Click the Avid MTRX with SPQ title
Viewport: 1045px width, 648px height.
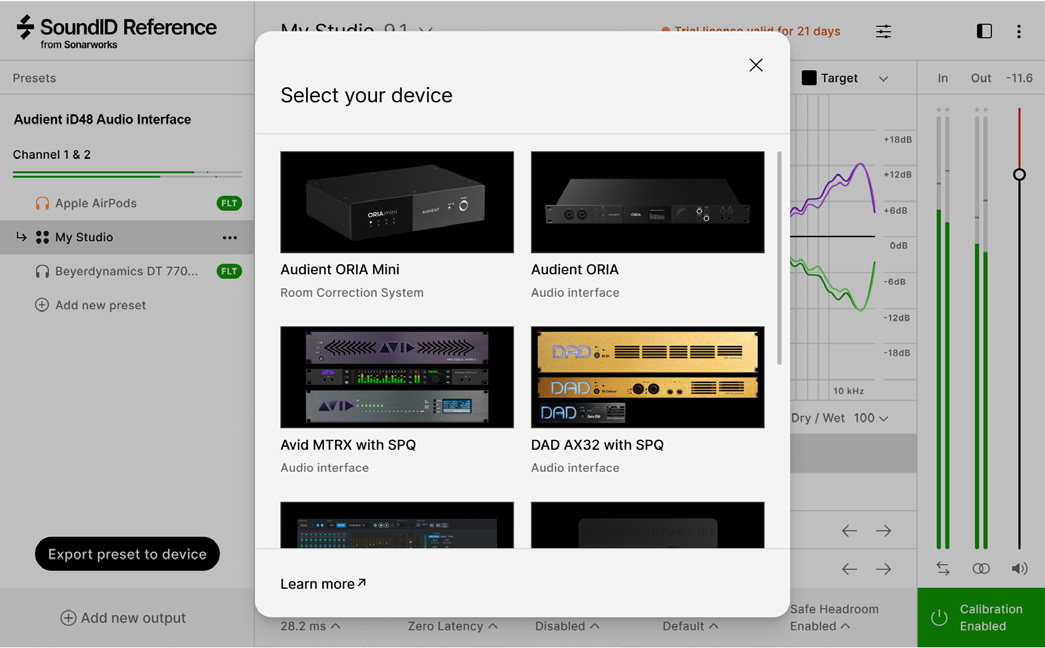(348, 445)
